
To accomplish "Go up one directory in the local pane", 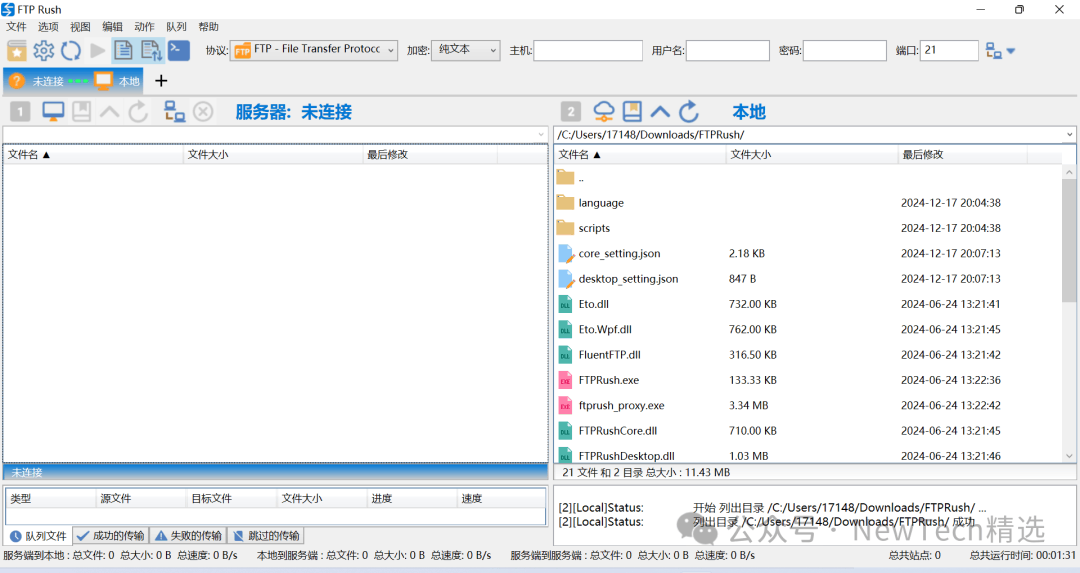I will [660, 111].
